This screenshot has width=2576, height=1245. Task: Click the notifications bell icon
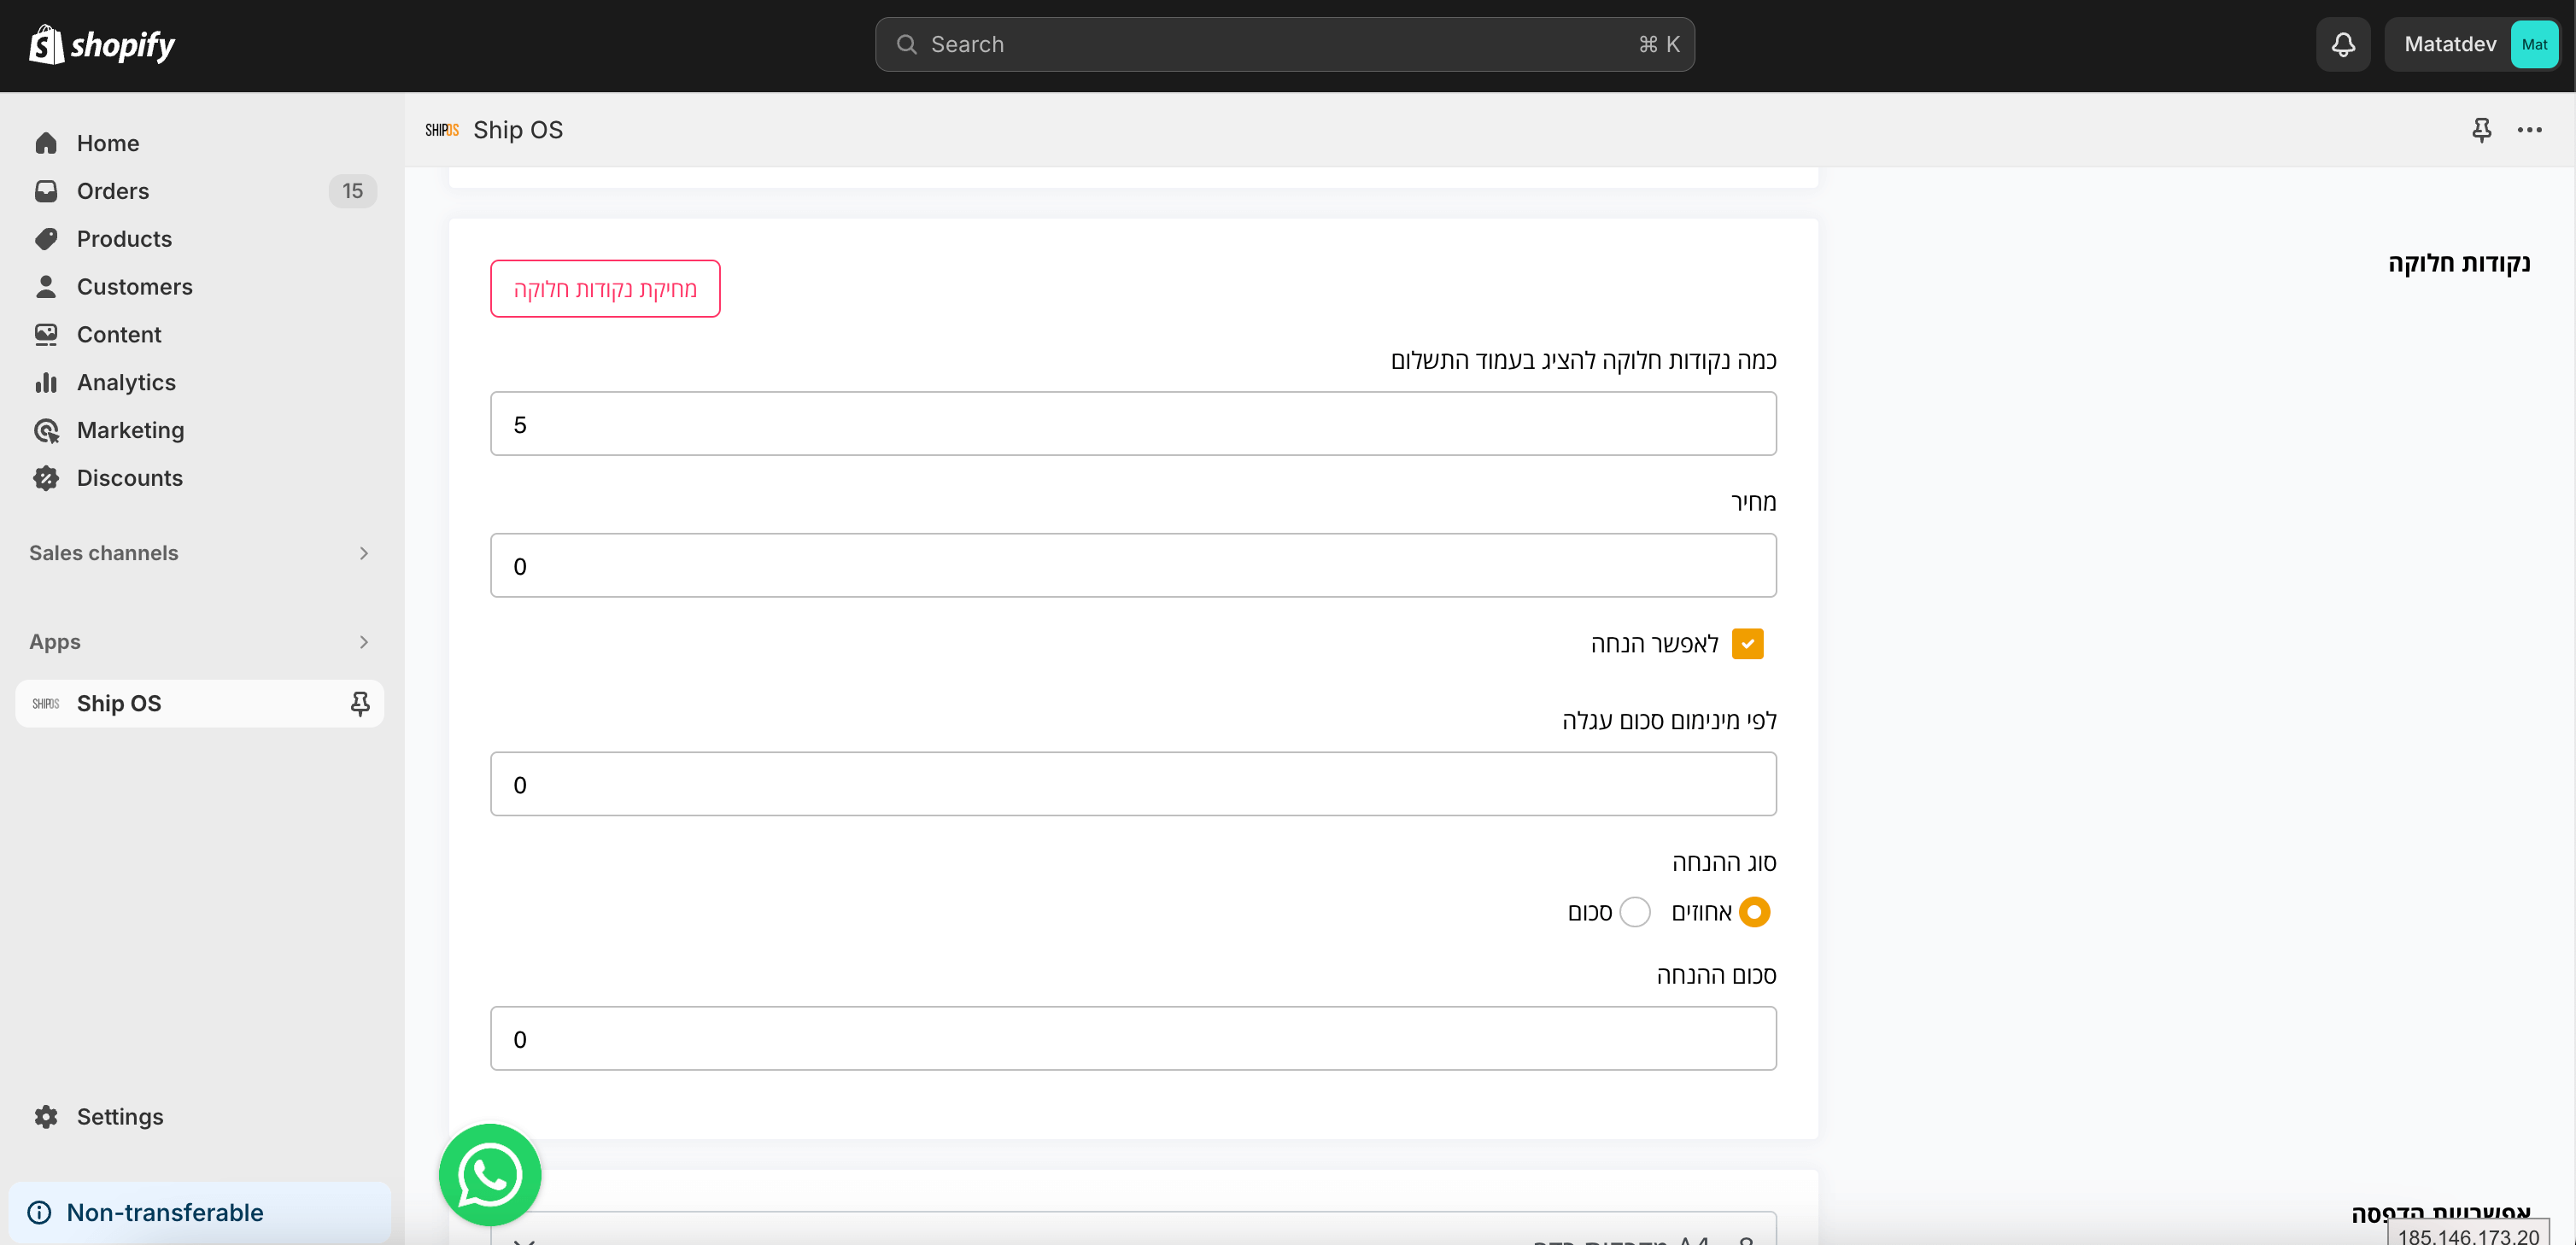point(2343,44)
